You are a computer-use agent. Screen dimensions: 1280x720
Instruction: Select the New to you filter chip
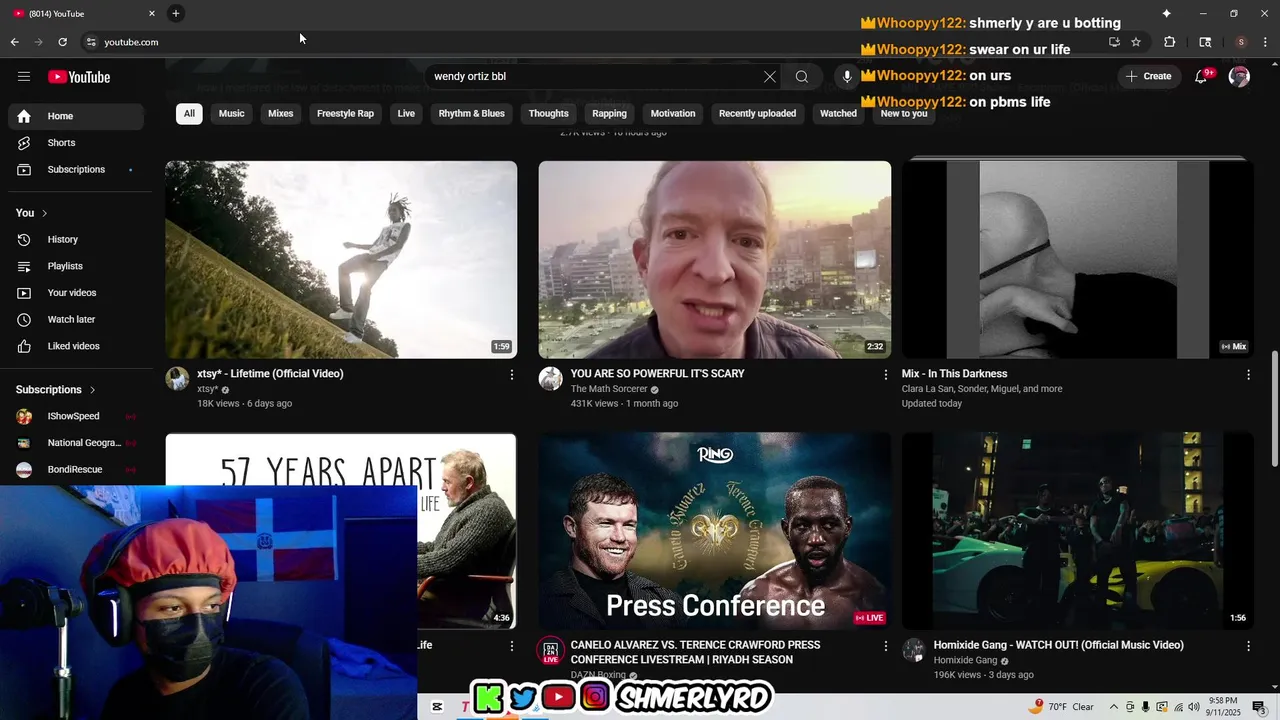click(x=904, y=114)
